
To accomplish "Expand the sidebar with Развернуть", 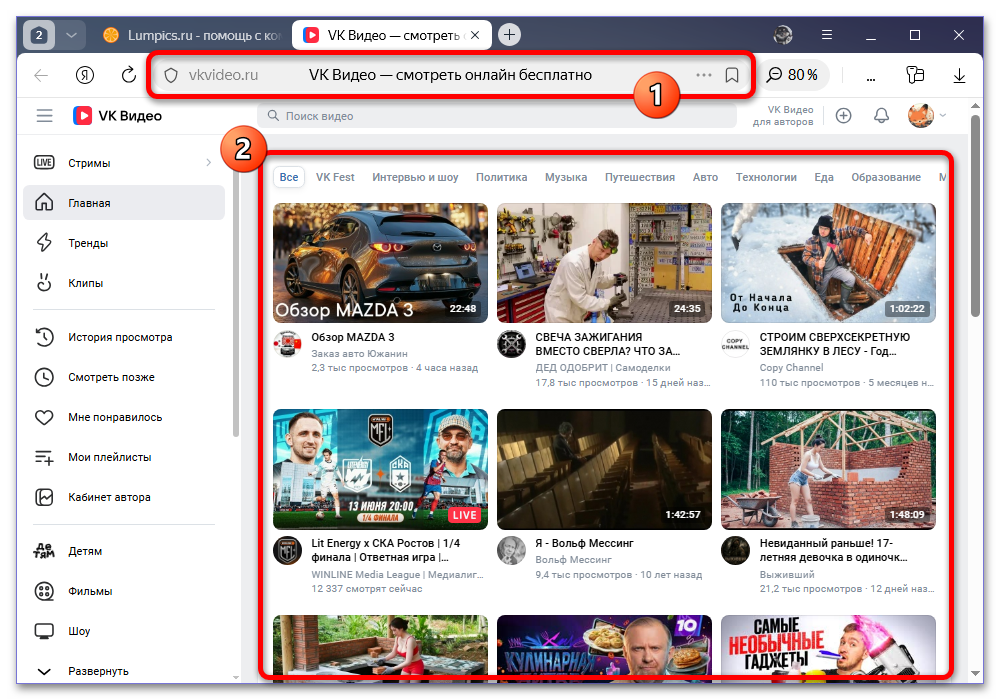I will 124,671.
